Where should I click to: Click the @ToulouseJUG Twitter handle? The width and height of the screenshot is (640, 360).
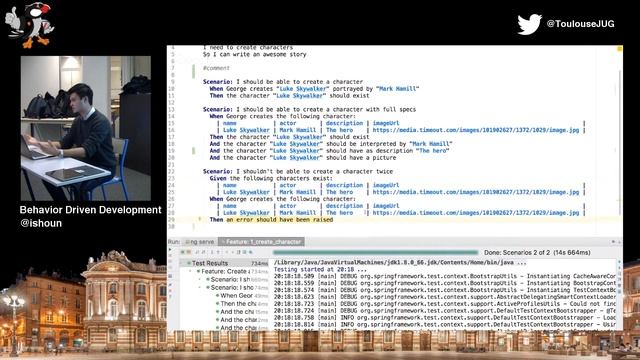click(x=580, y=24)
